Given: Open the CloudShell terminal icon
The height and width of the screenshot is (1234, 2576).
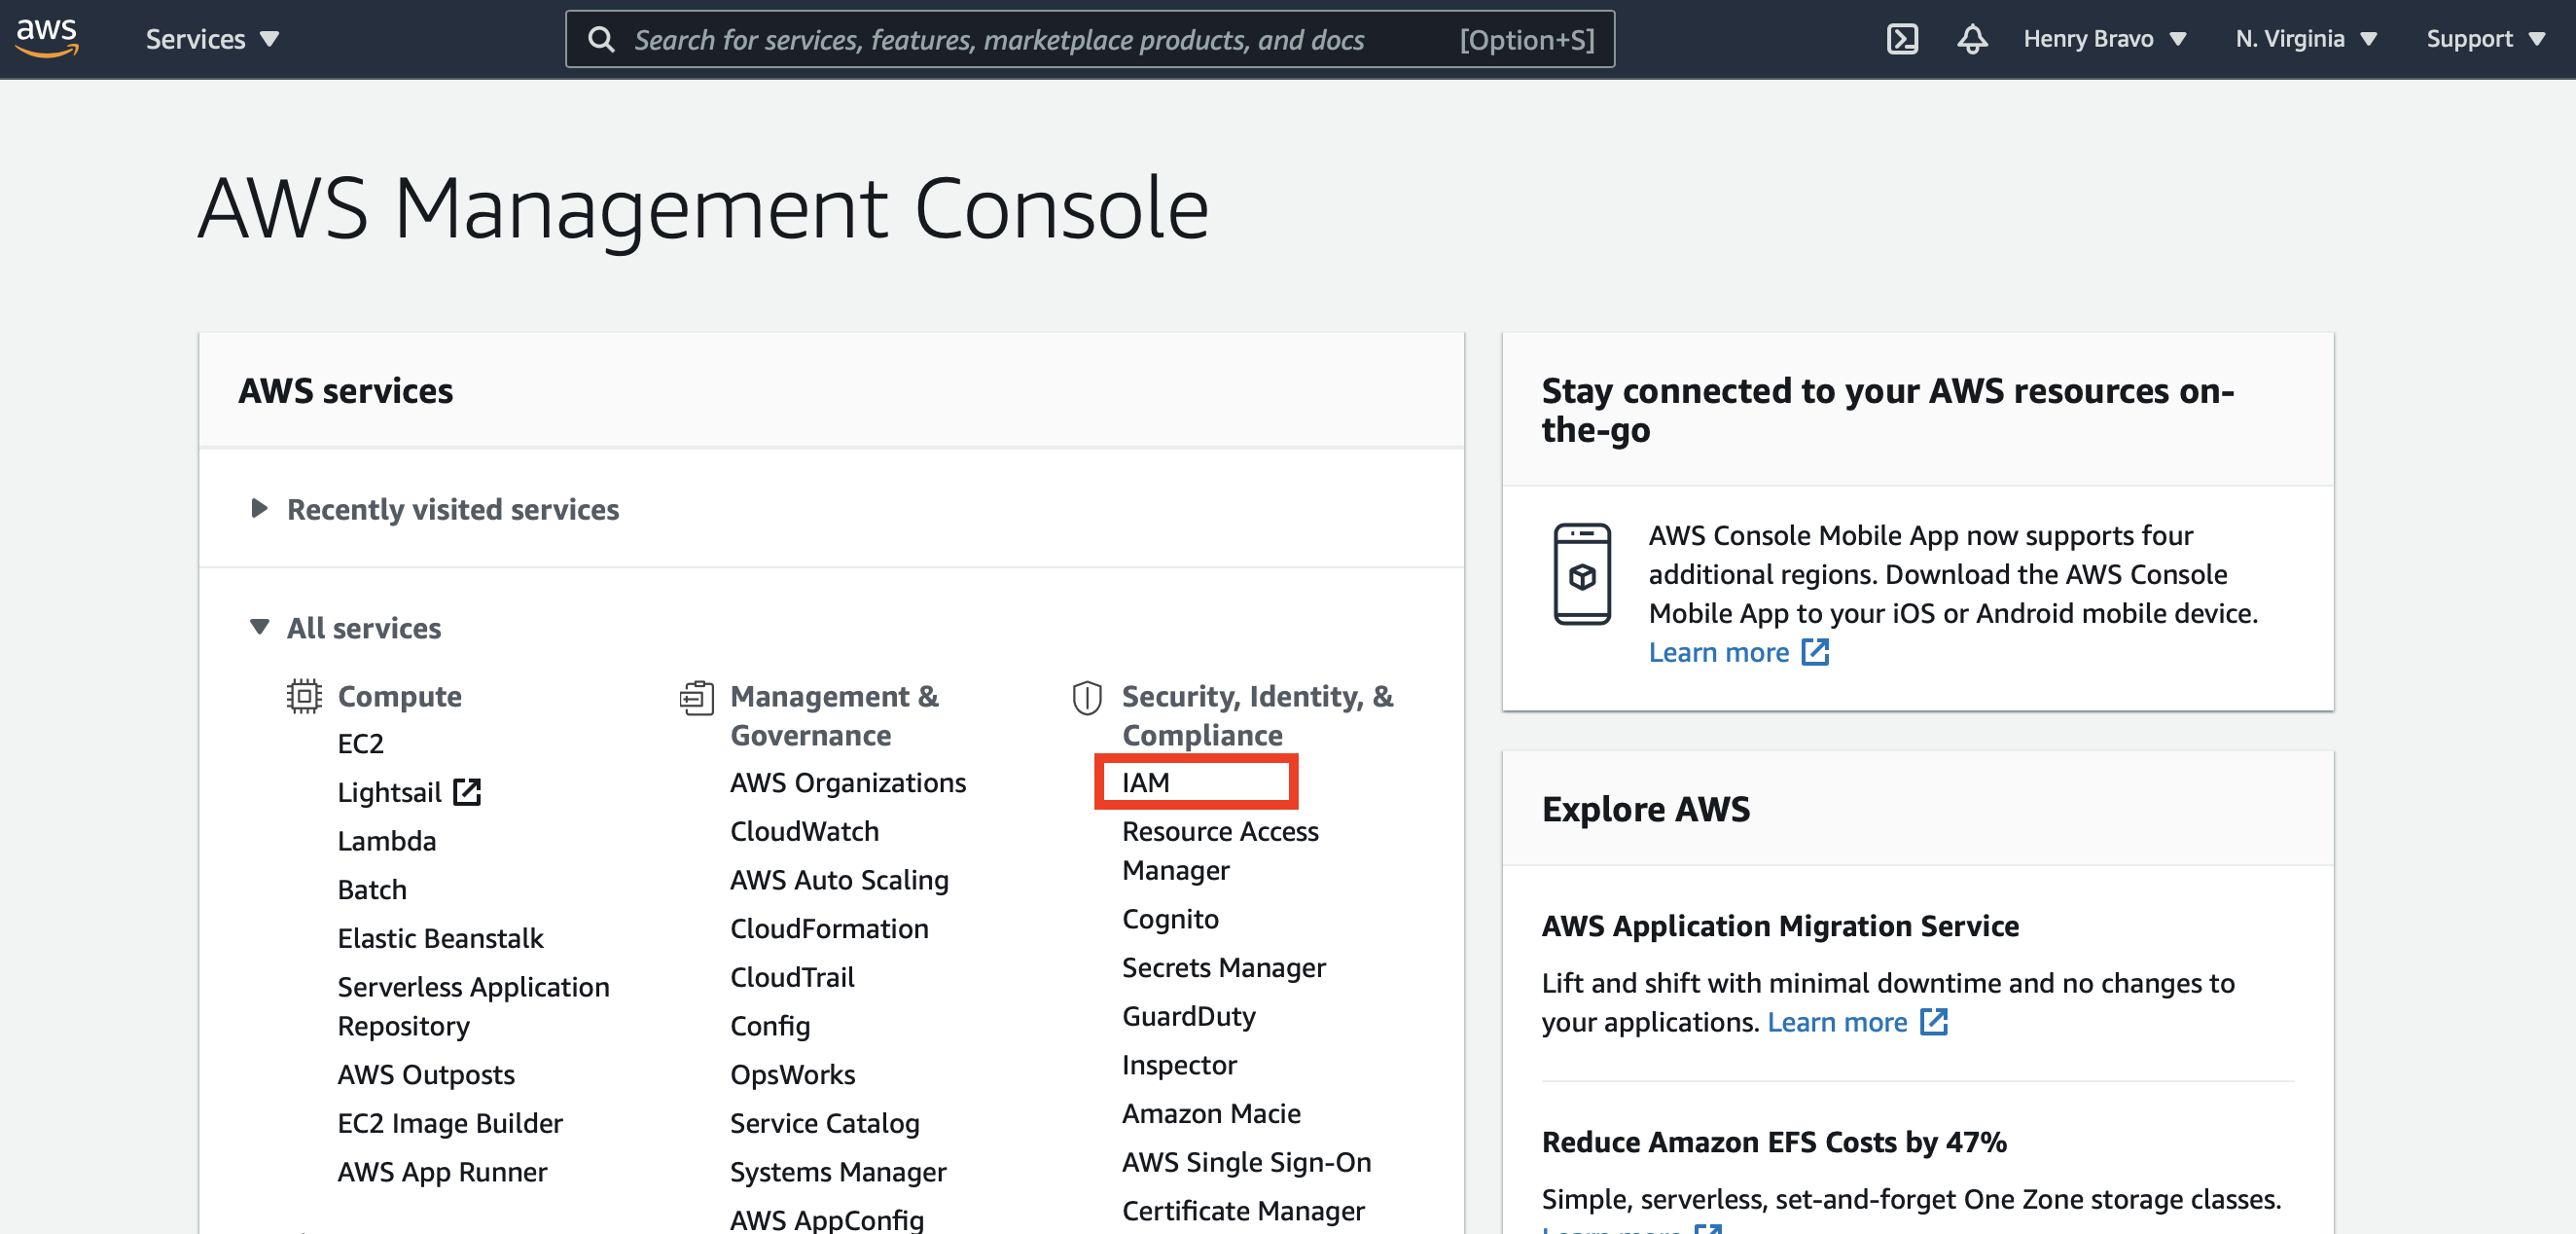Looking at the screenshot, I should point(1901,39).
